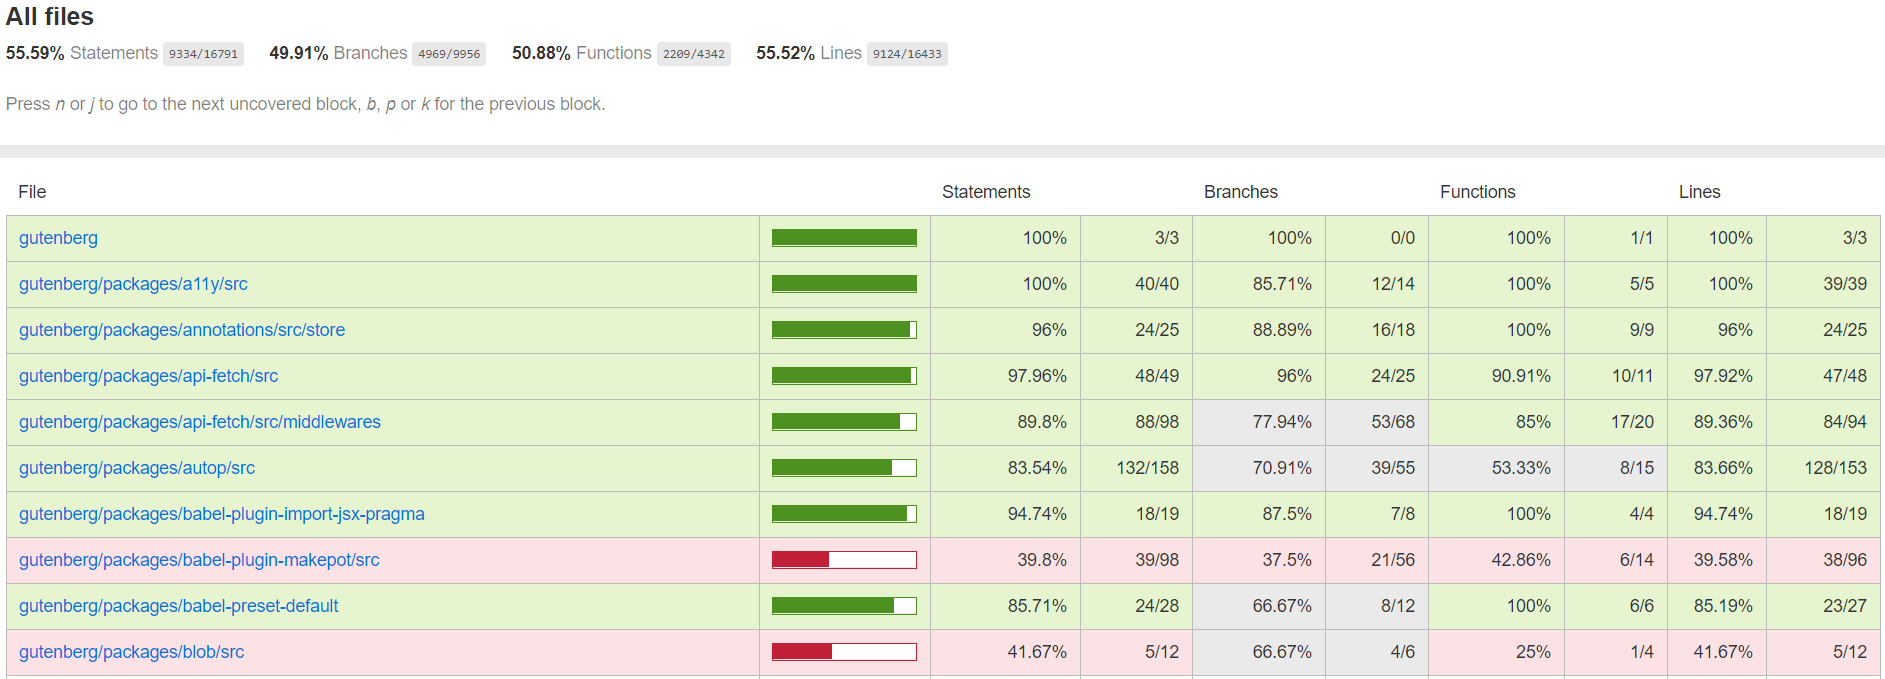Open gutenberg/packages/blob/src link
Viewport: 1885px width, 679px height.
(x=131, y=652)
